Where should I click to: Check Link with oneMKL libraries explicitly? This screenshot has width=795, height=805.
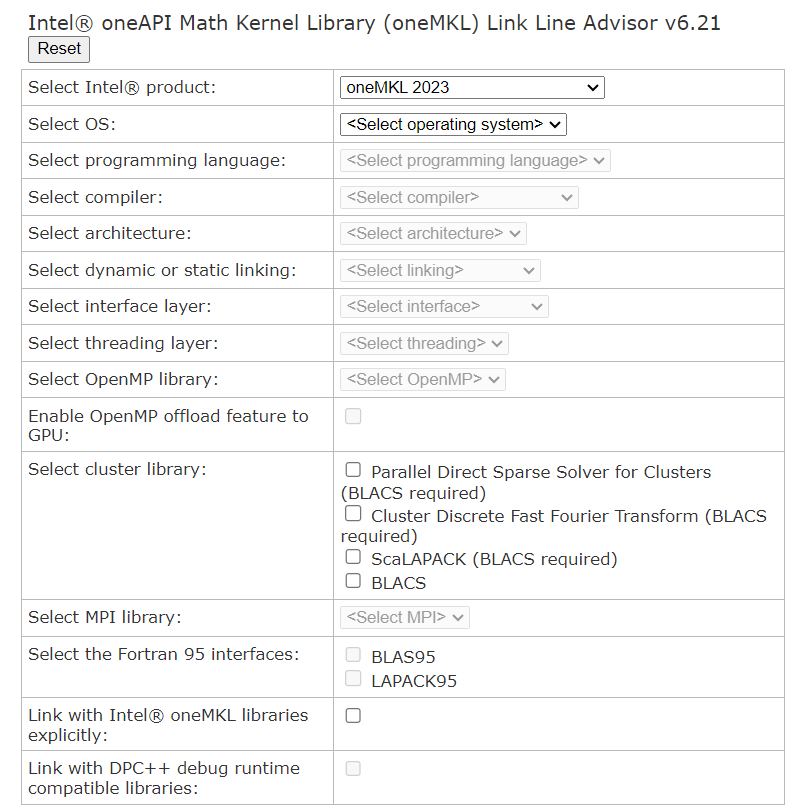[353, 716]
